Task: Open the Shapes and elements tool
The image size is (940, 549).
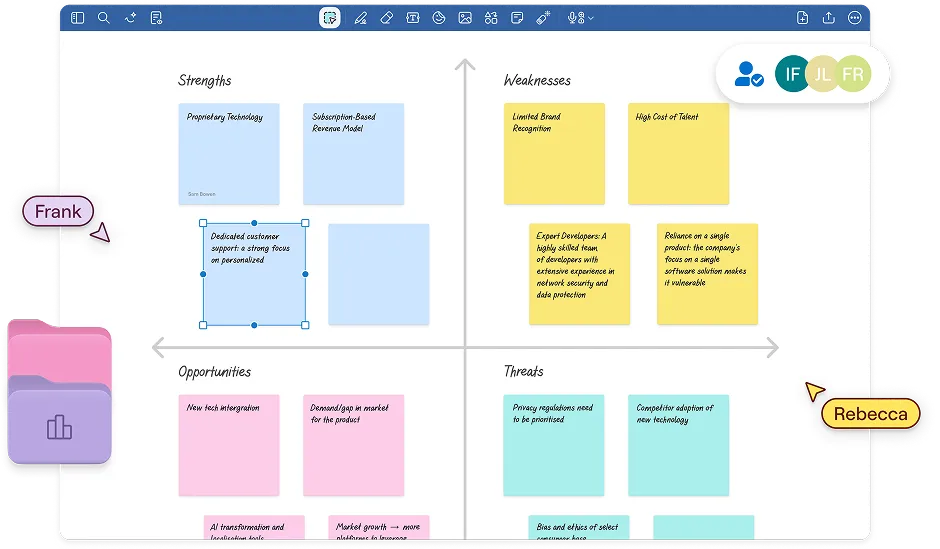Action: (x=491, y=18)
